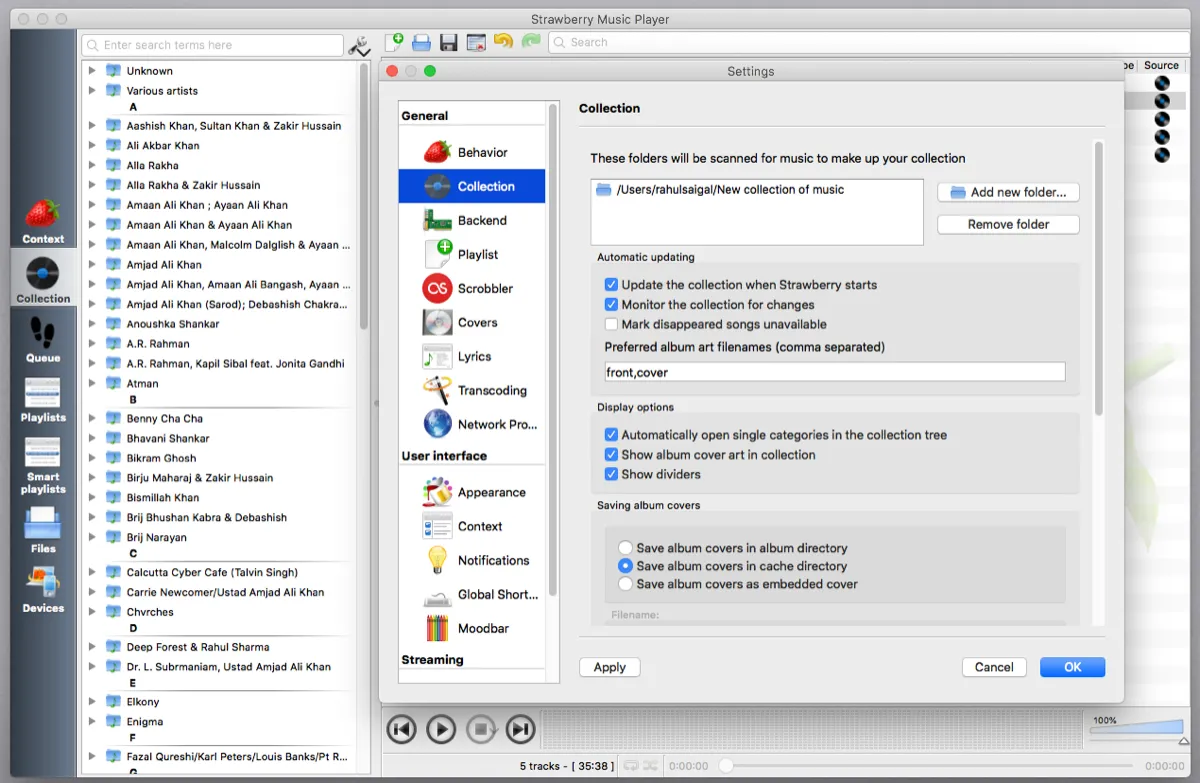
Task: Select Atman artist in collection
Action: (x=142, y=384)
